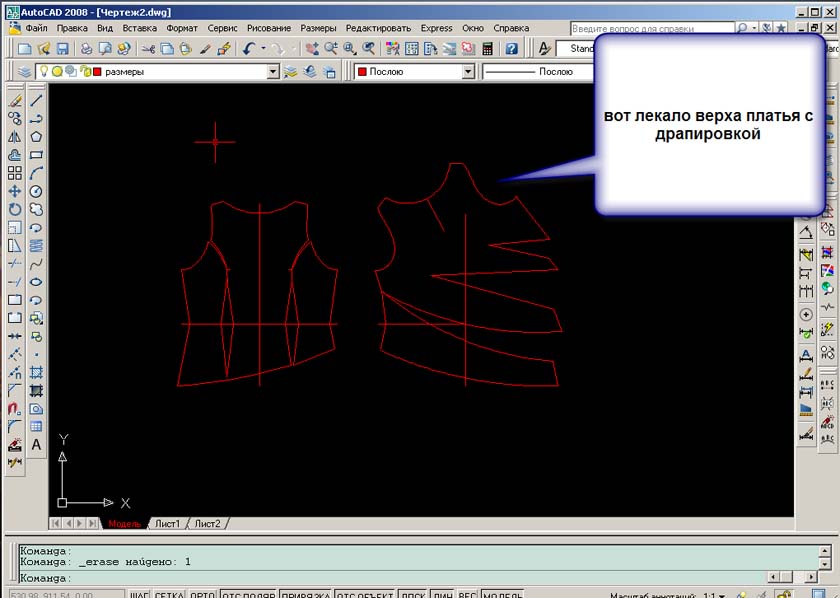This screenshot has width=840, height=598.
Task: Select the Array tool
Action: [x=15, y=173]
